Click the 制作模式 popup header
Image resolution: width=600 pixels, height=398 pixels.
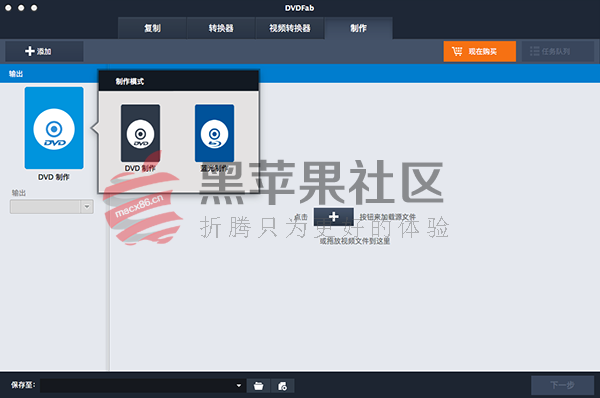(x=179, y=81)
